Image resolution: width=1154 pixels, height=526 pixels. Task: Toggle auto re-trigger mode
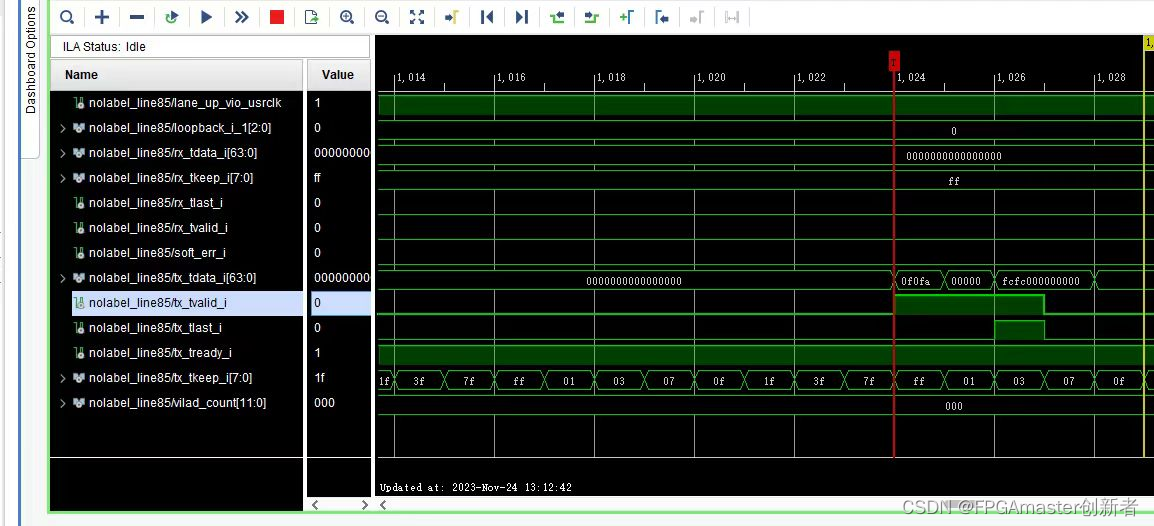(171, 17)
